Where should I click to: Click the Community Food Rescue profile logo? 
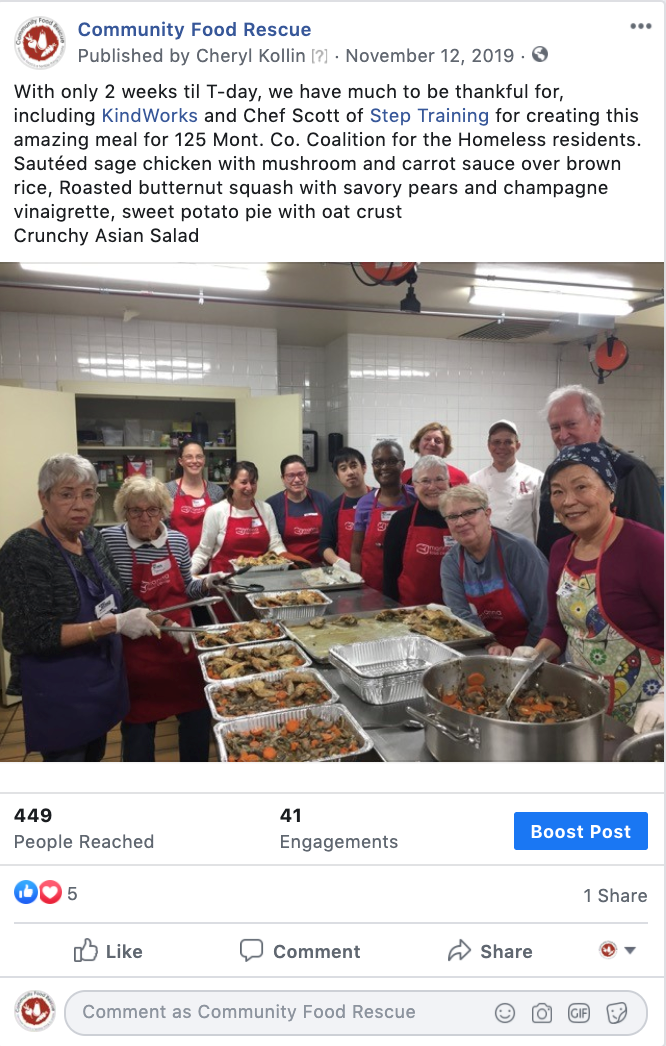coord(40,42)
